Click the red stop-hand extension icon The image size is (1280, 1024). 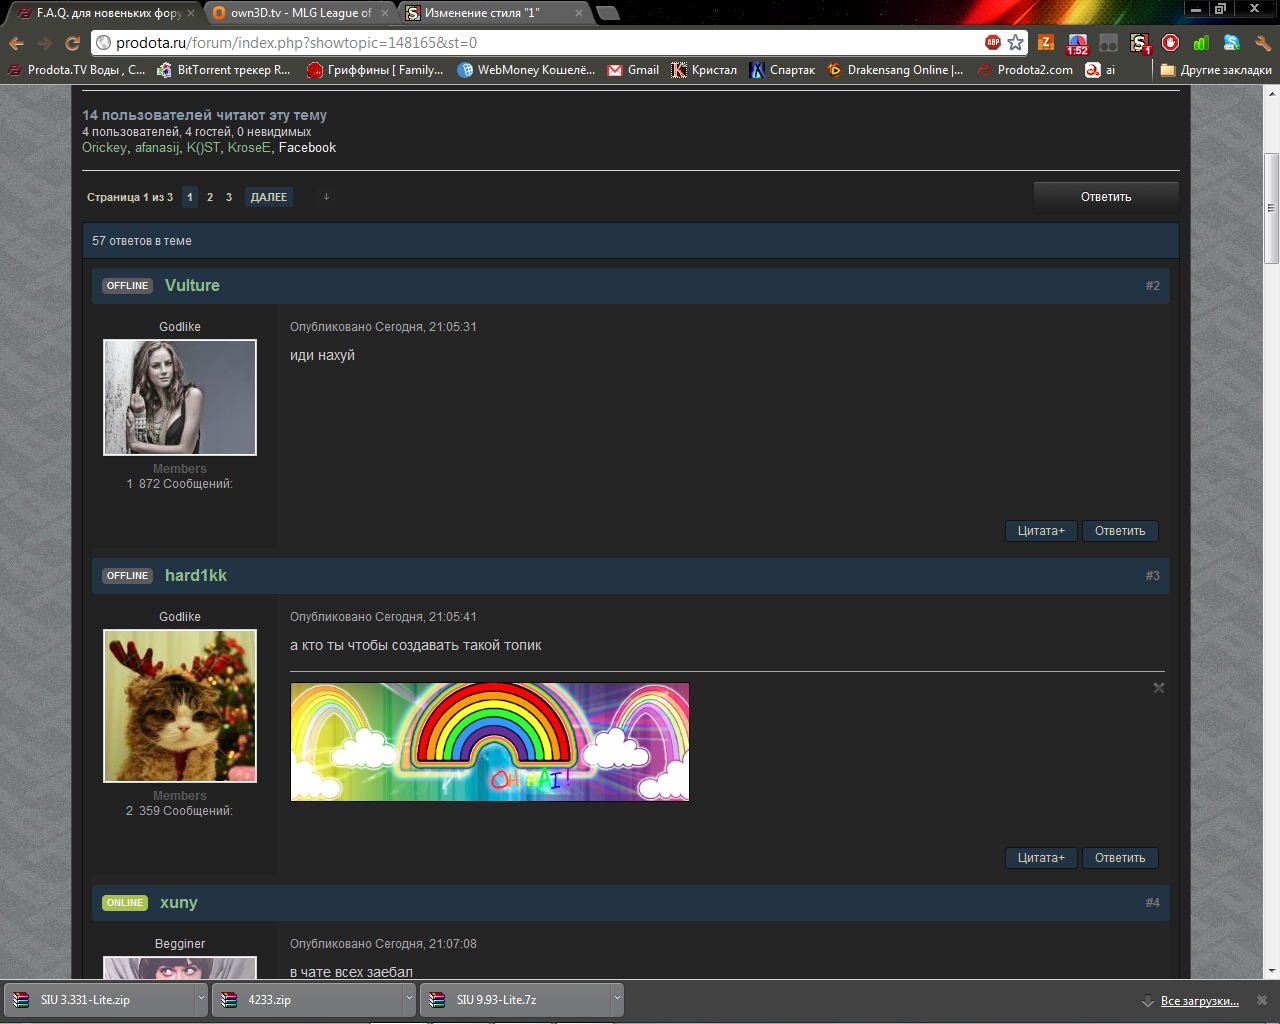click(x=1170, y=43)
